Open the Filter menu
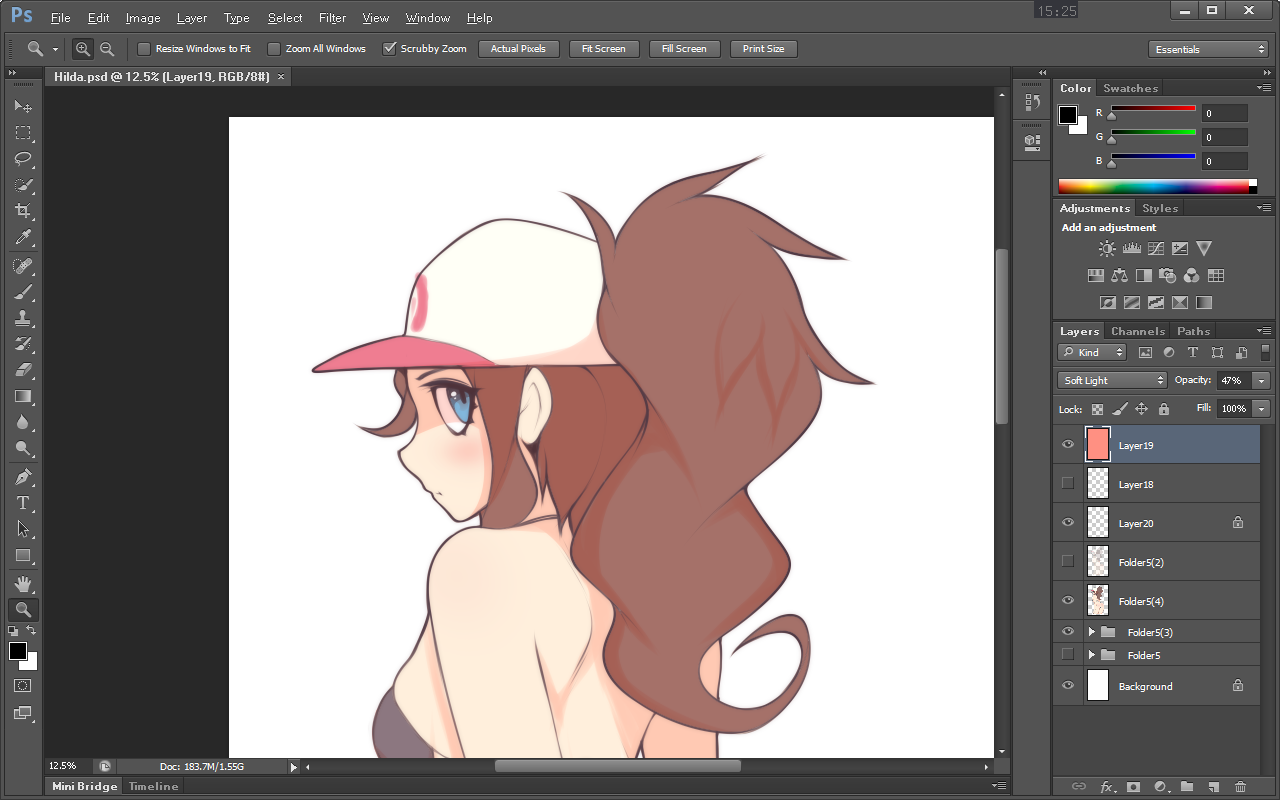The height and width of the screenshot is (800, 1280). point(332,18)
